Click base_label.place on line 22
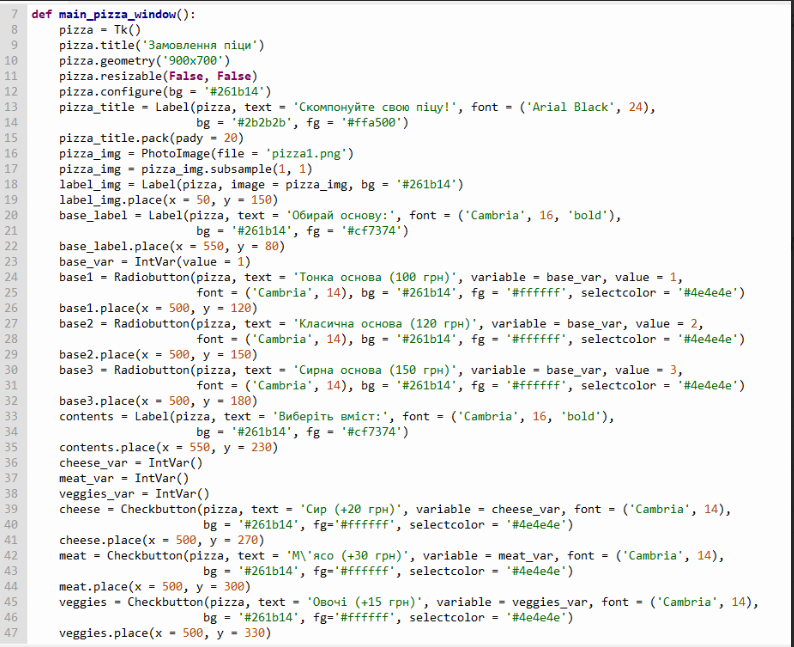The image size is (794, 647). (113, 247)
